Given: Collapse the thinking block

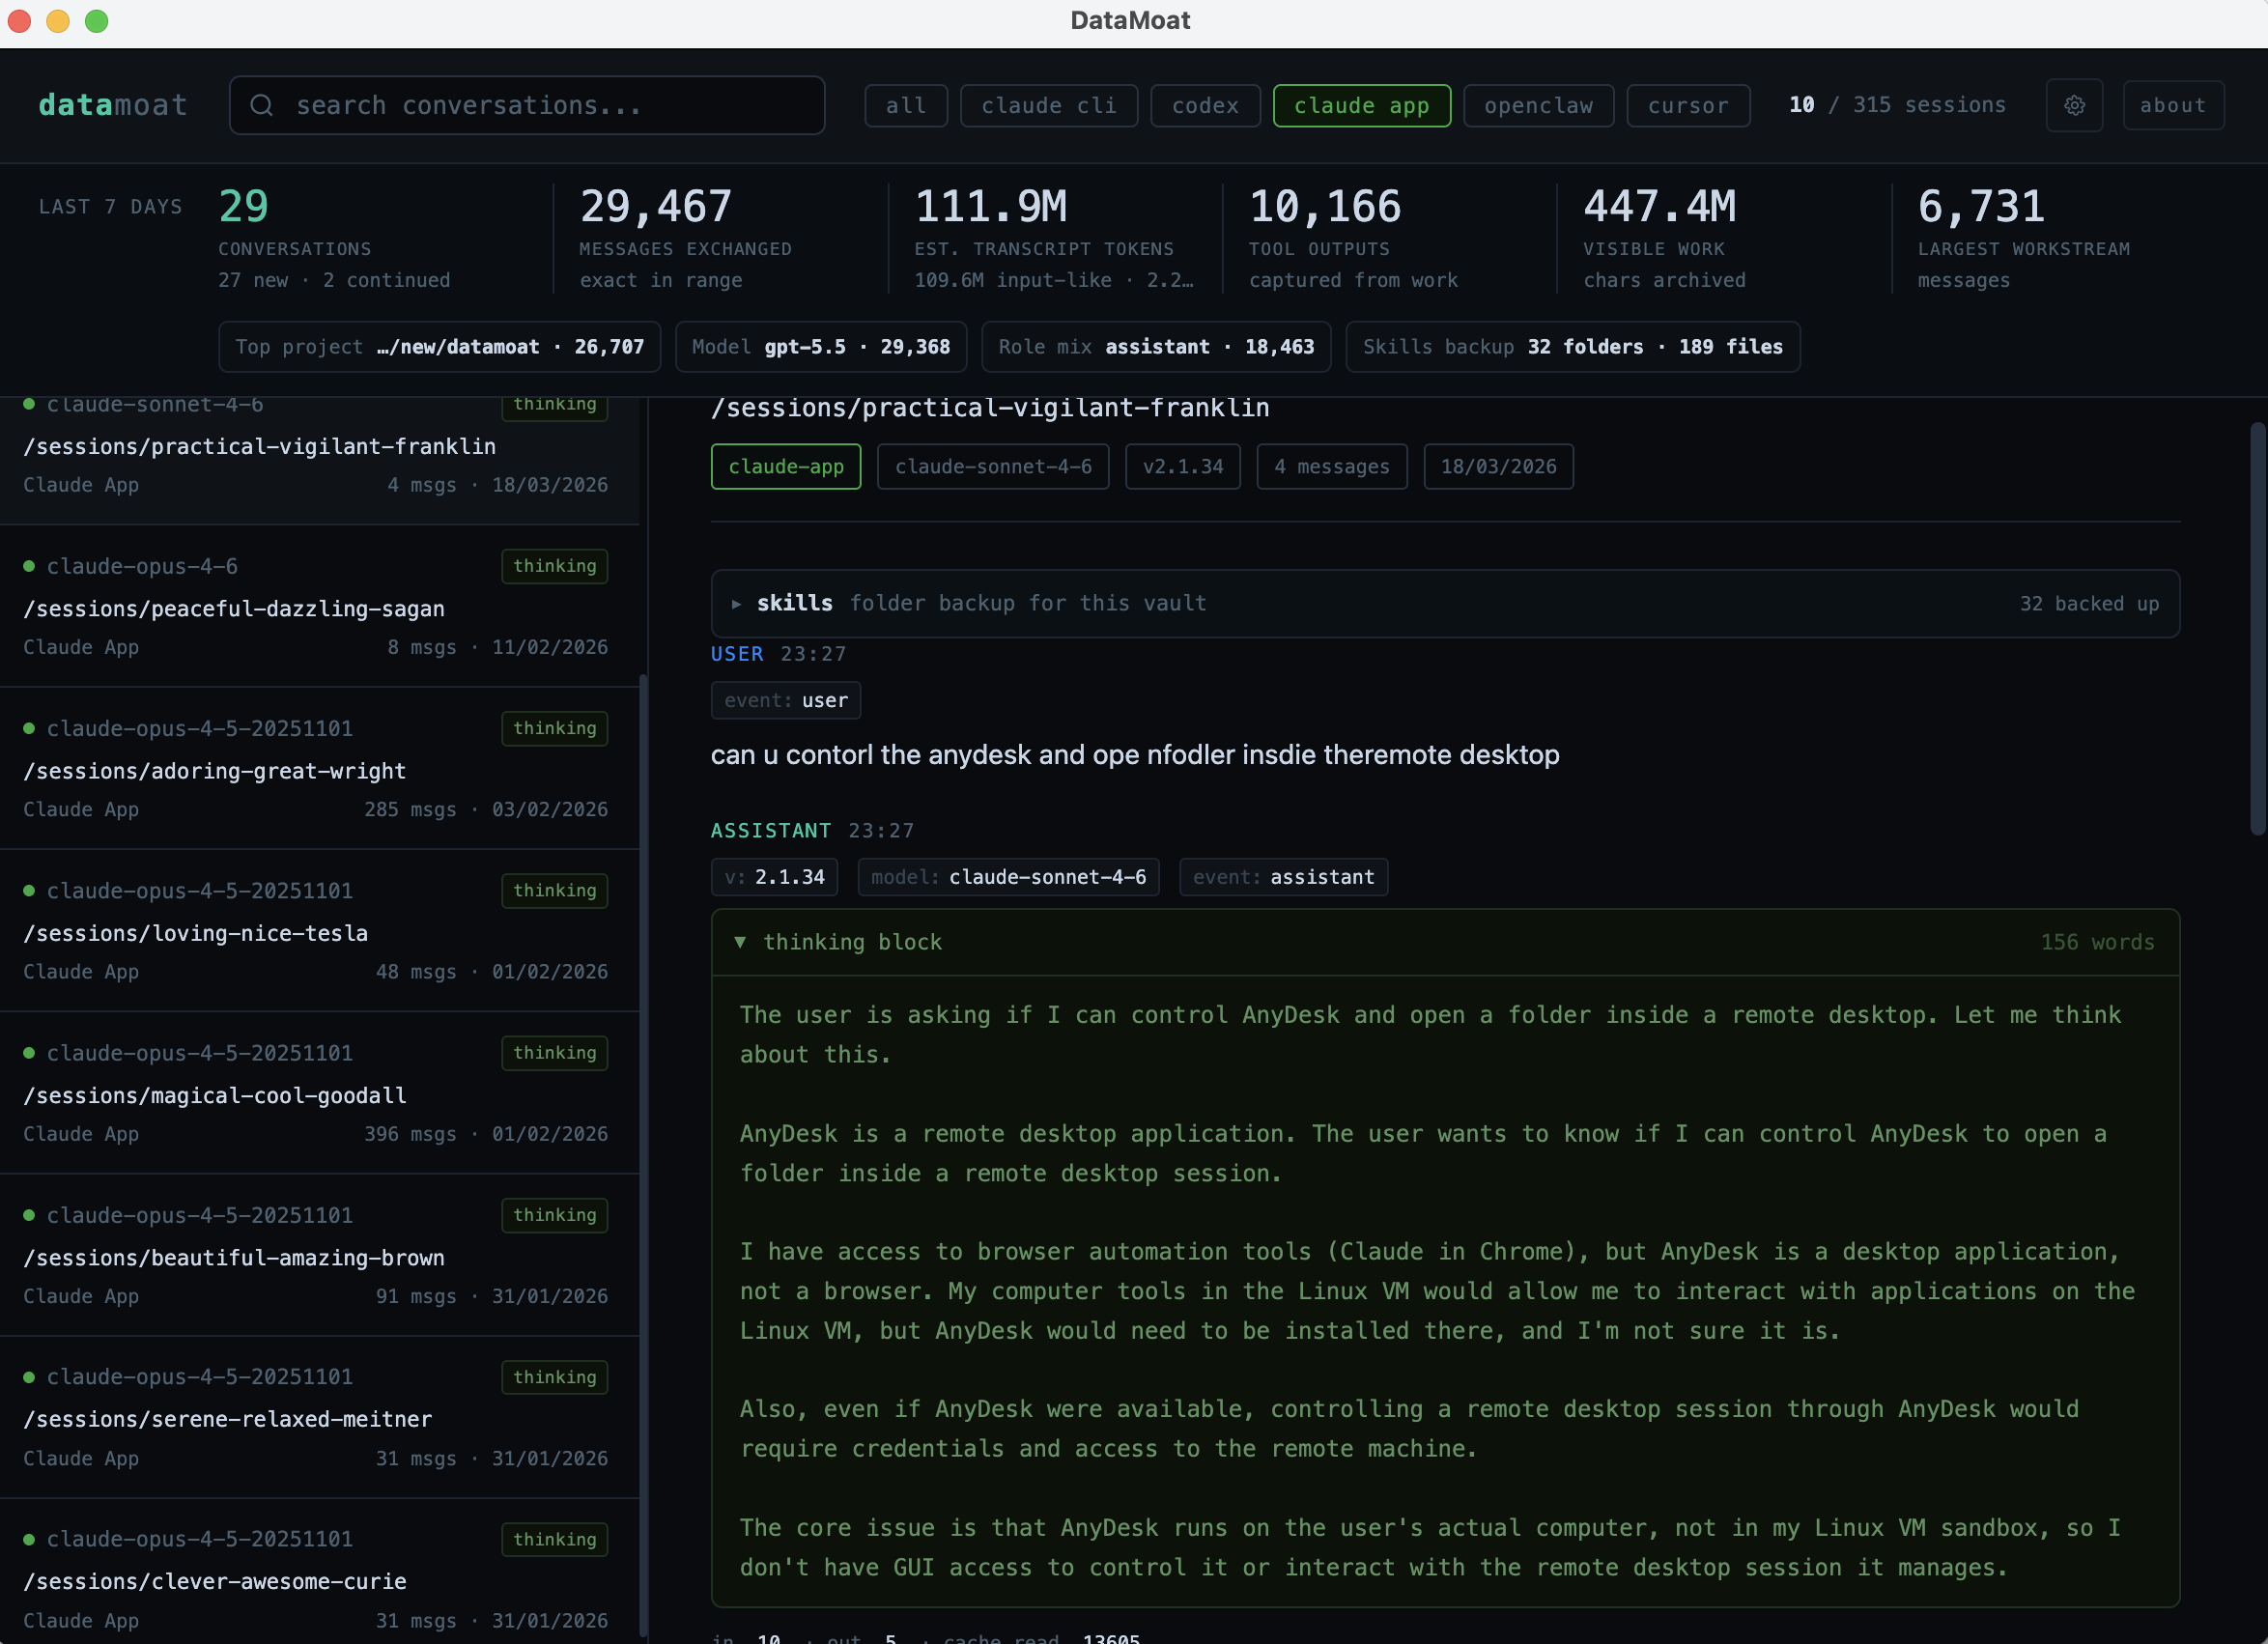Looking at the screenshot, I should click(1445, 942).
